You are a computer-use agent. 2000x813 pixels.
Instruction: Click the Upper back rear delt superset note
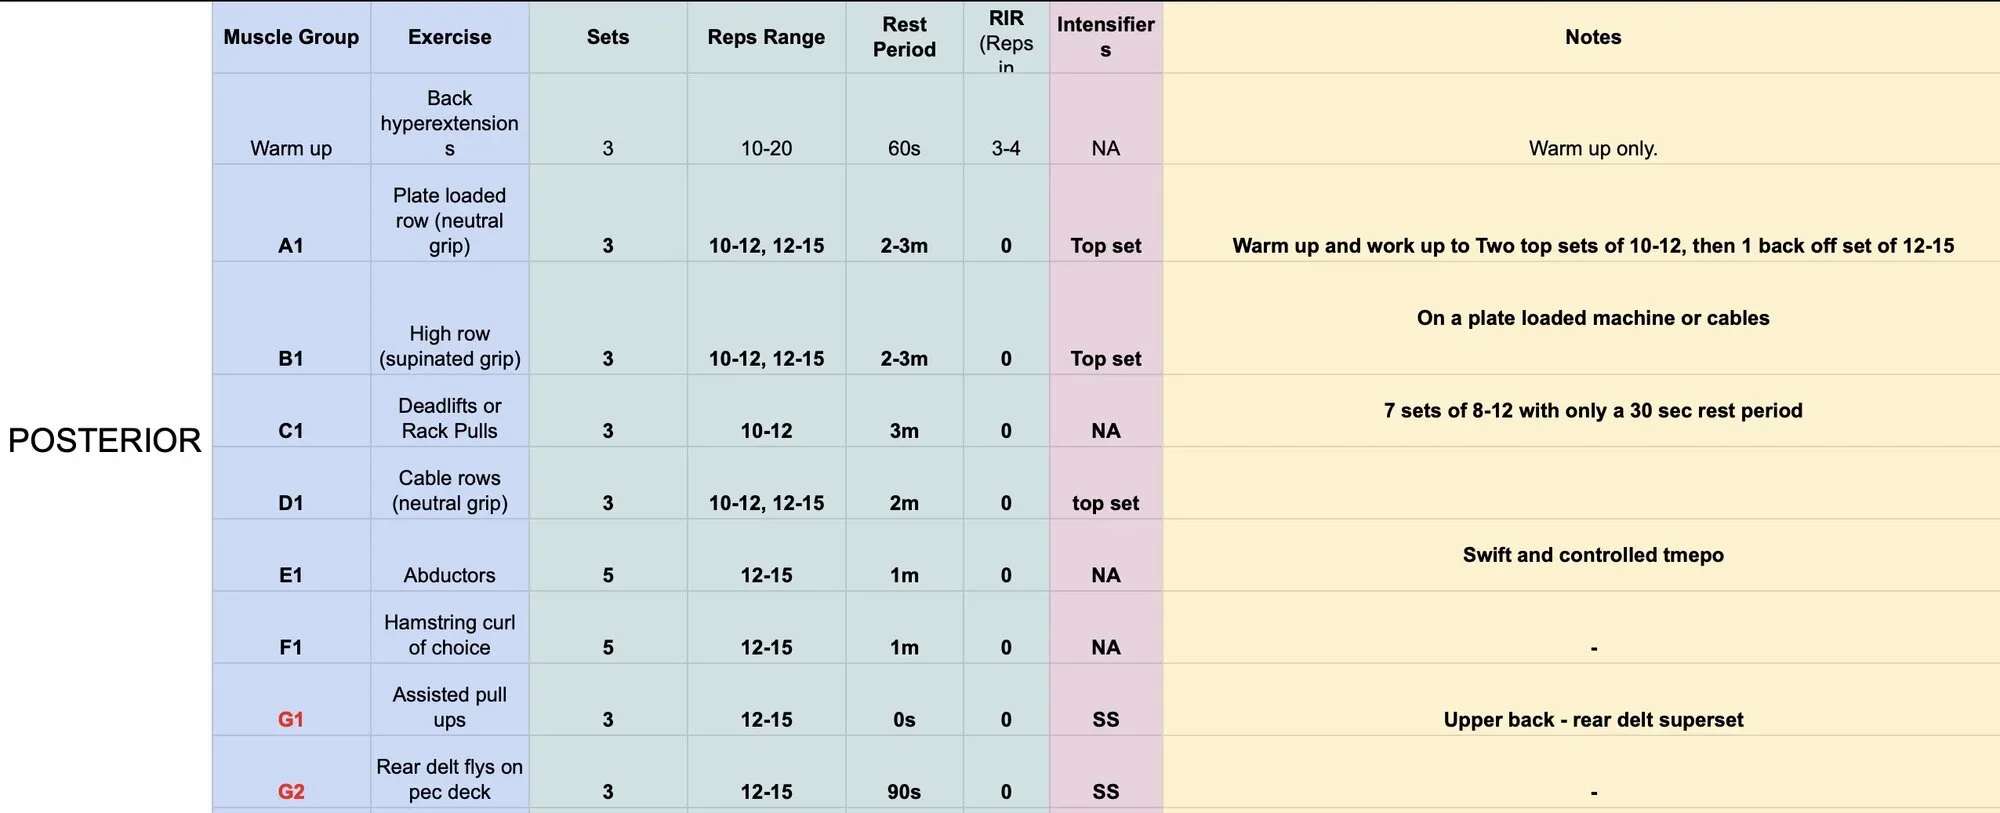tap(1592, 719)
